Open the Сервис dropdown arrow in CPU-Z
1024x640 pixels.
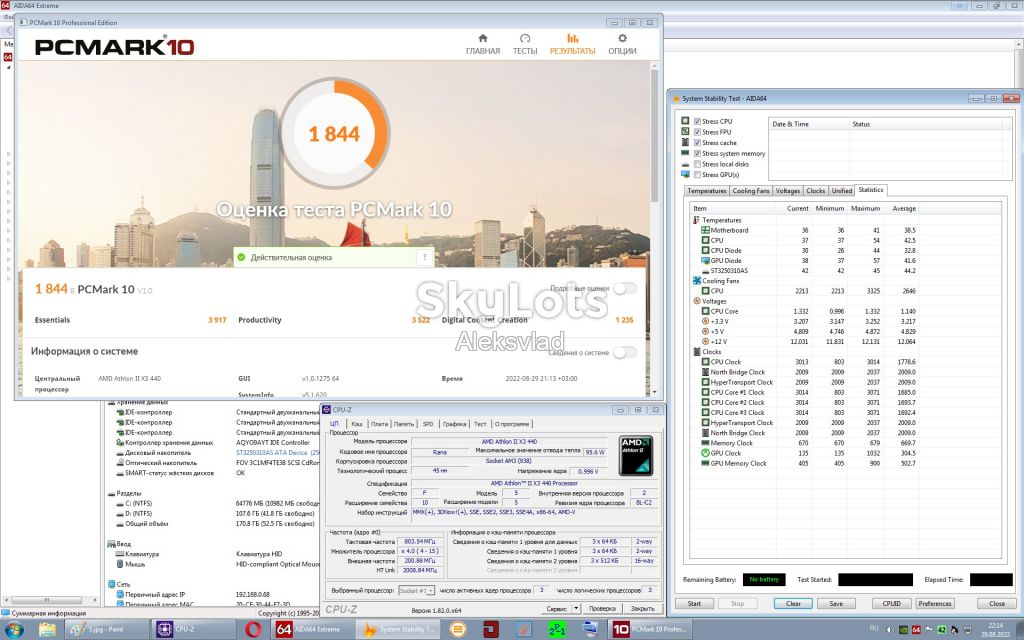(x=576, y=608)
